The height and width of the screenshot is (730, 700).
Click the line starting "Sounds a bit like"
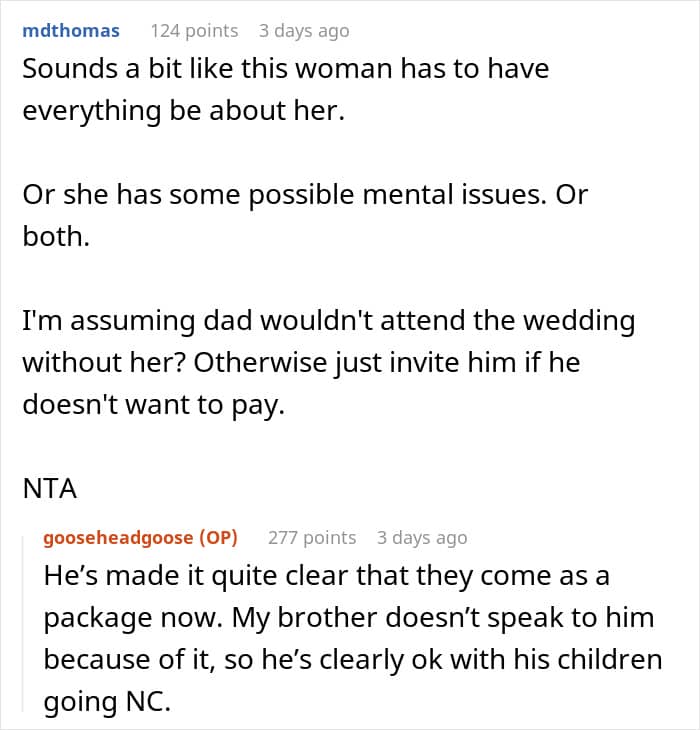click(x=286, y=70)
